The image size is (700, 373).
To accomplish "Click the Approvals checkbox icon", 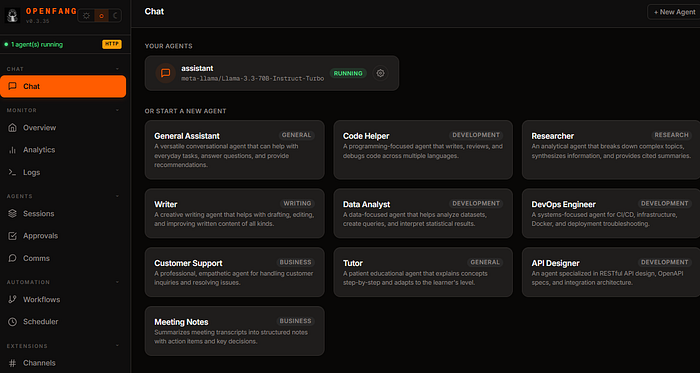I will (x=12, y=236).
